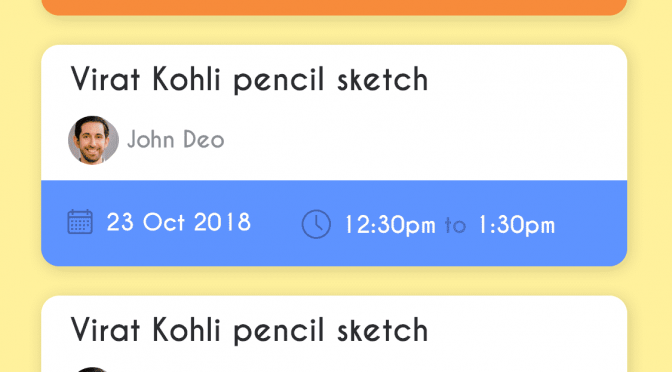Viewport: 672px width, 372px height.
Task: Click the word "sketch" in the first card title
Action: tap(383, 79)
